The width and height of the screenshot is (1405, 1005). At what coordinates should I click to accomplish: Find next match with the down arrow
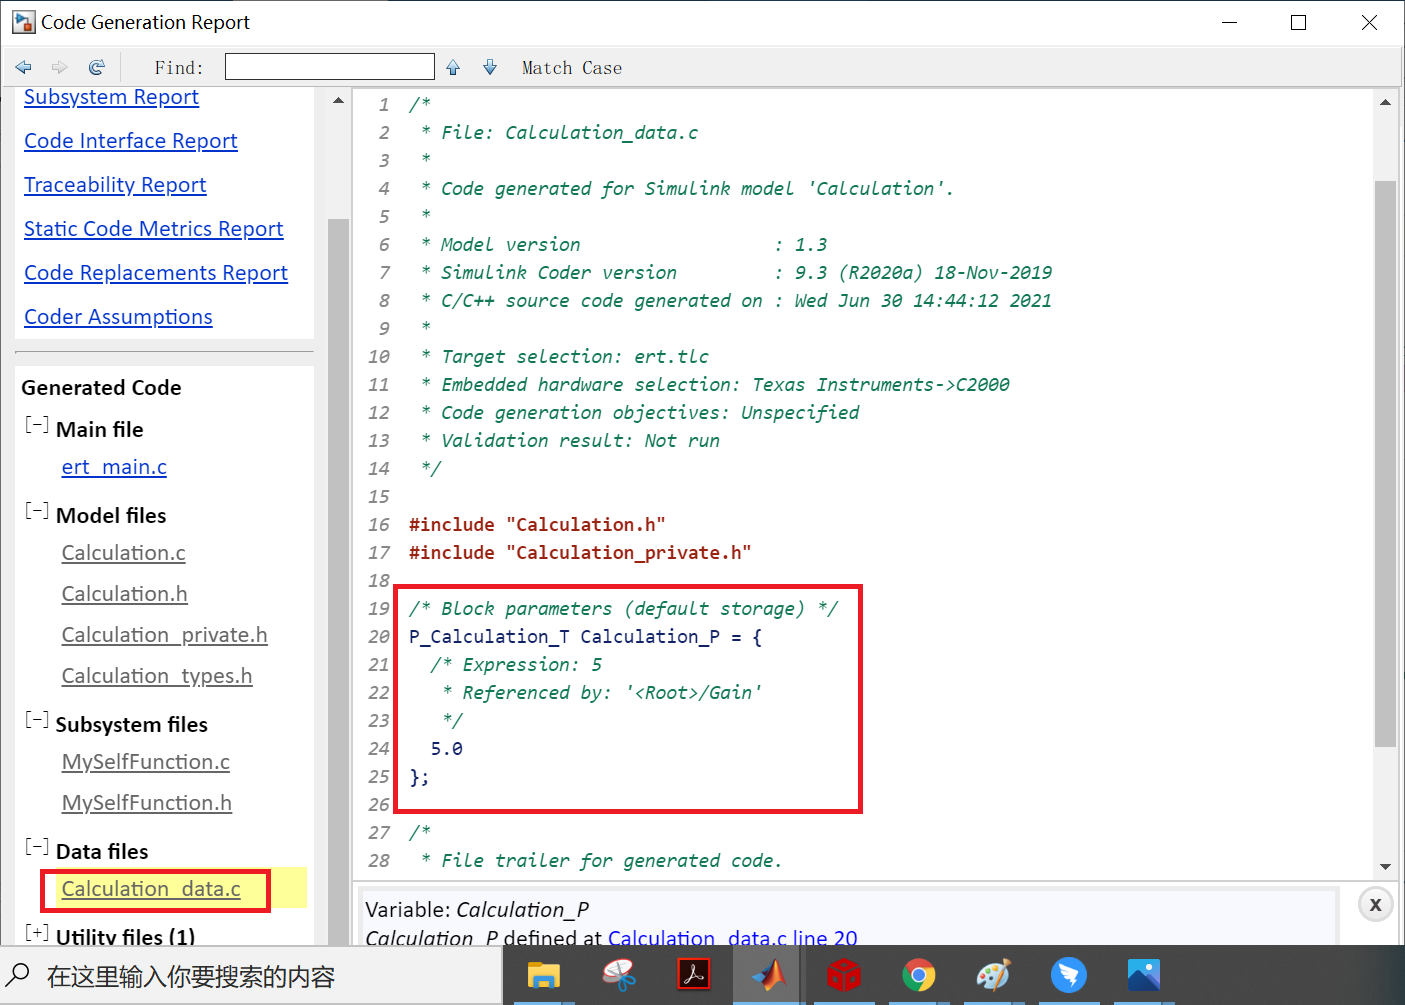(489, 66)
